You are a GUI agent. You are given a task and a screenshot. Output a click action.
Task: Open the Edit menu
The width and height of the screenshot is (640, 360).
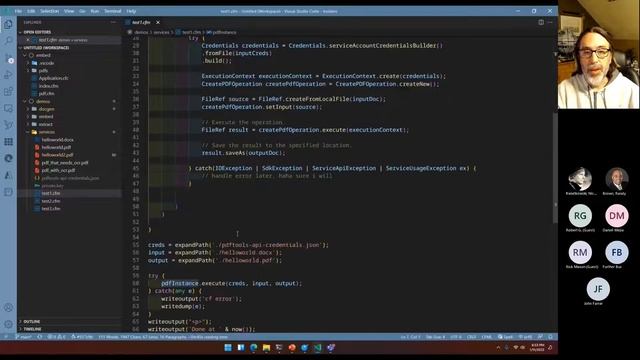click(x=31, y=11)
